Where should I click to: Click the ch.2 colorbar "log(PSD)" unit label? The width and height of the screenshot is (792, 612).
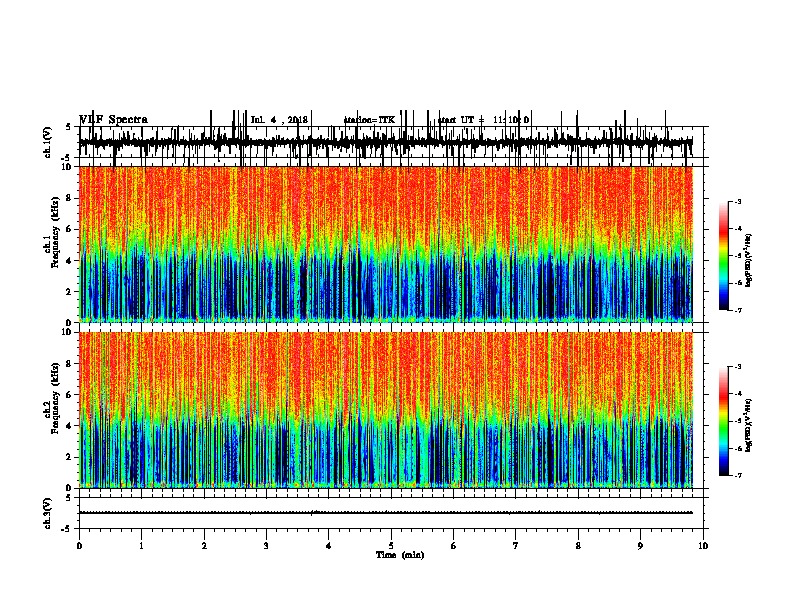[749, 426]
